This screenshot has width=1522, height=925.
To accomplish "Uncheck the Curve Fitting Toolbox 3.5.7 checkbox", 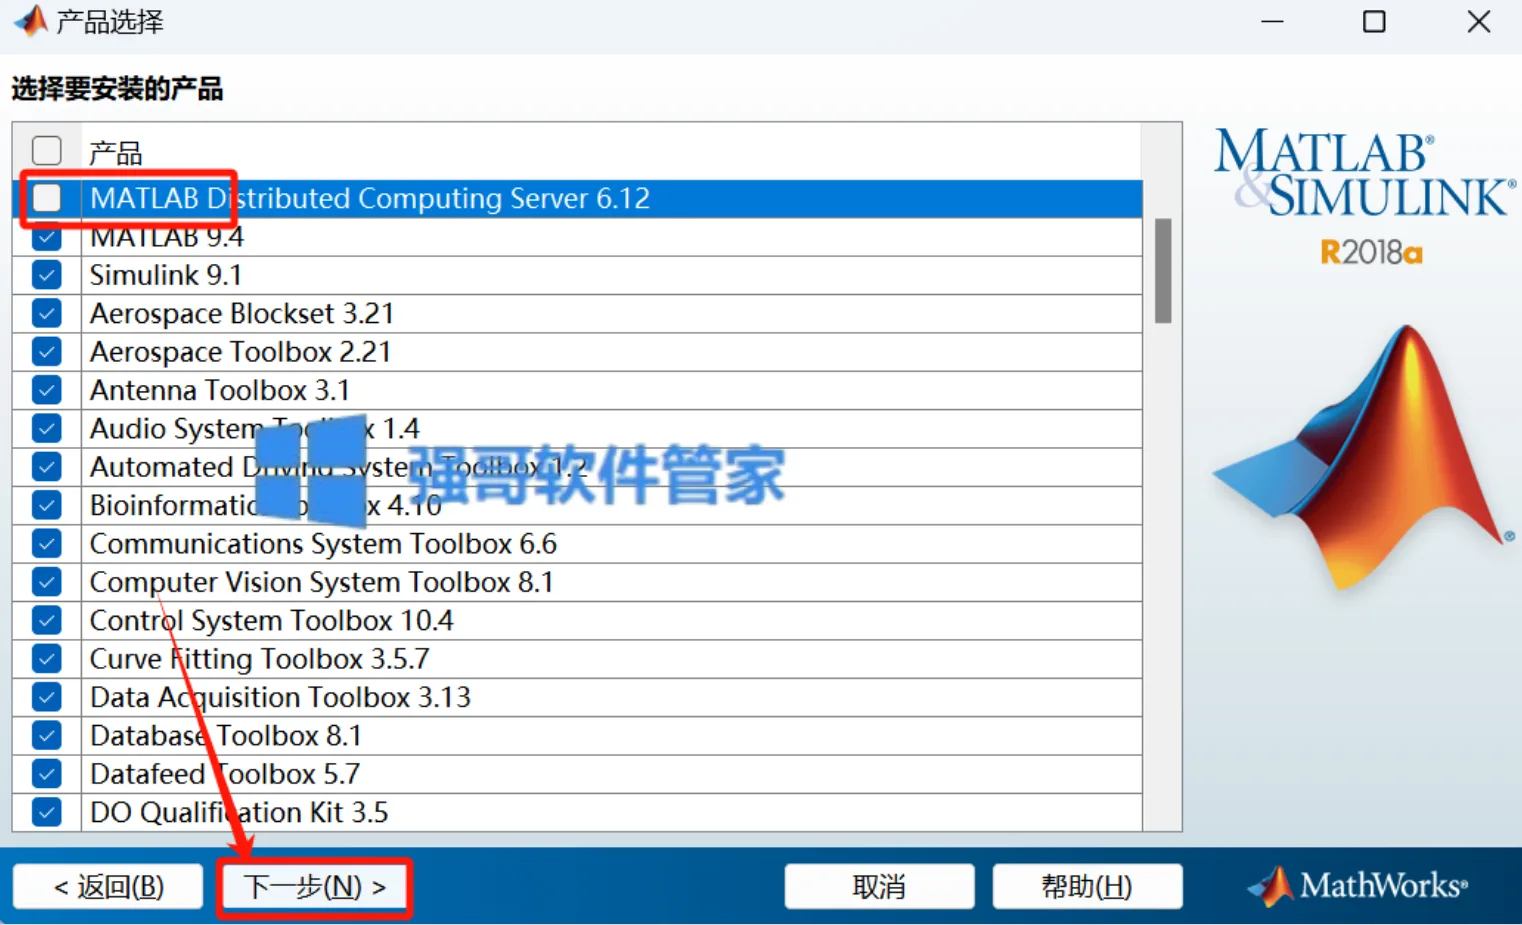I will (x=47, y=659).
